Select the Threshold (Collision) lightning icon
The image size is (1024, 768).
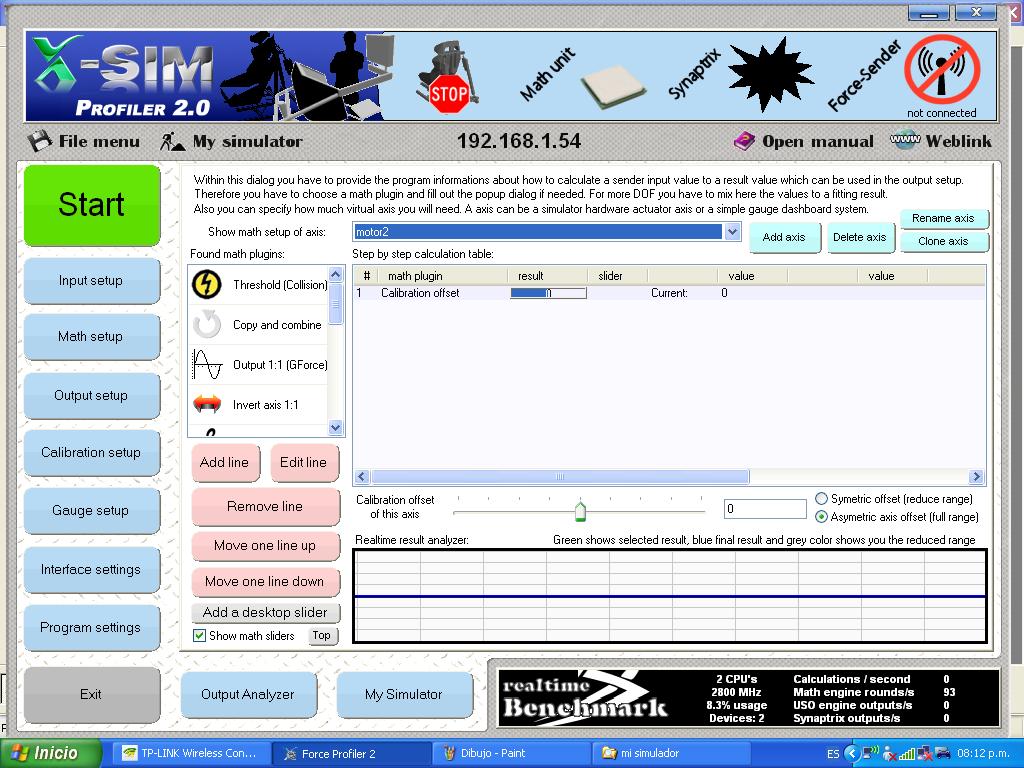pyautogui.click(x=207, y=285)
